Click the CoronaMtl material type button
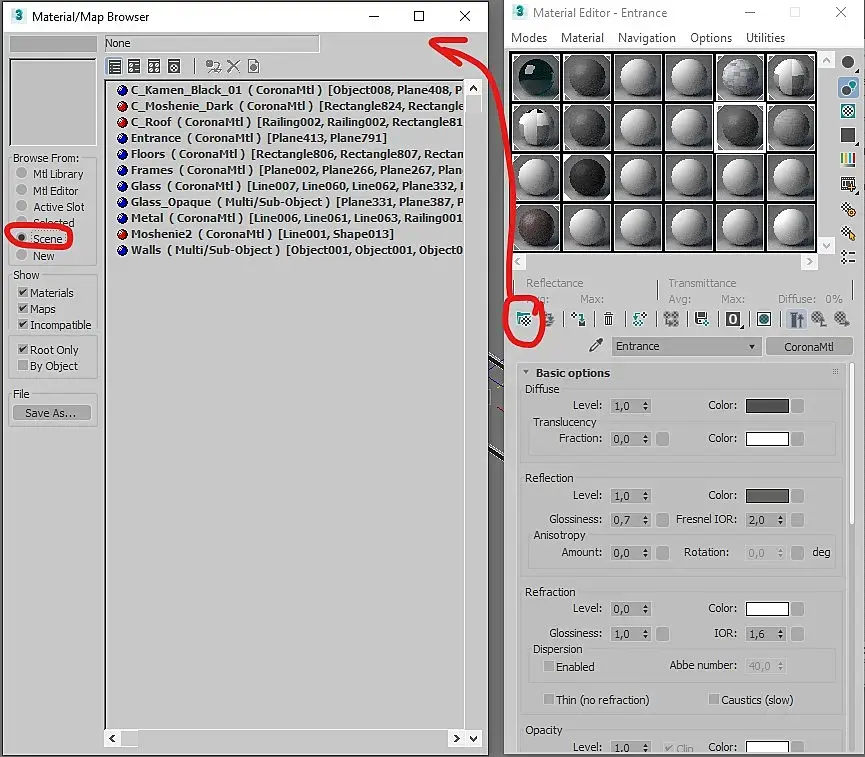The image size is (865, 757). pos(809,346)
